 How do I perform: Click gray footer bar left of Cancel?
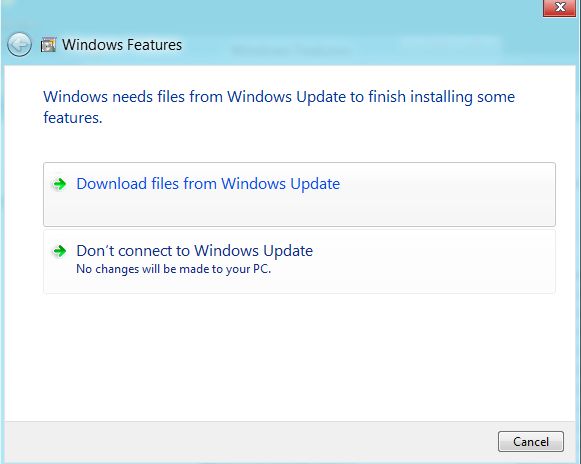click(248, 441)
